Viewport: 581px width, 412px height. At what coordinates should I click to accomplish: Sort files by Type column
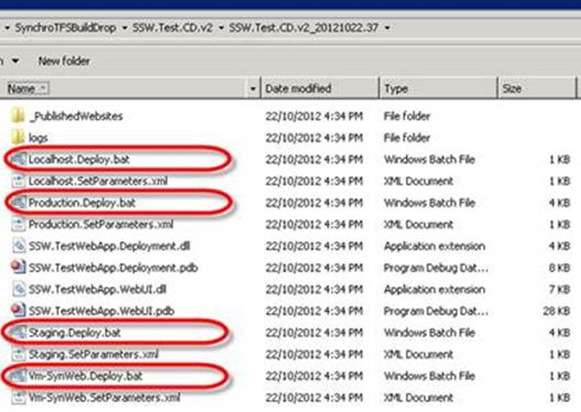(x=438, y=89)
